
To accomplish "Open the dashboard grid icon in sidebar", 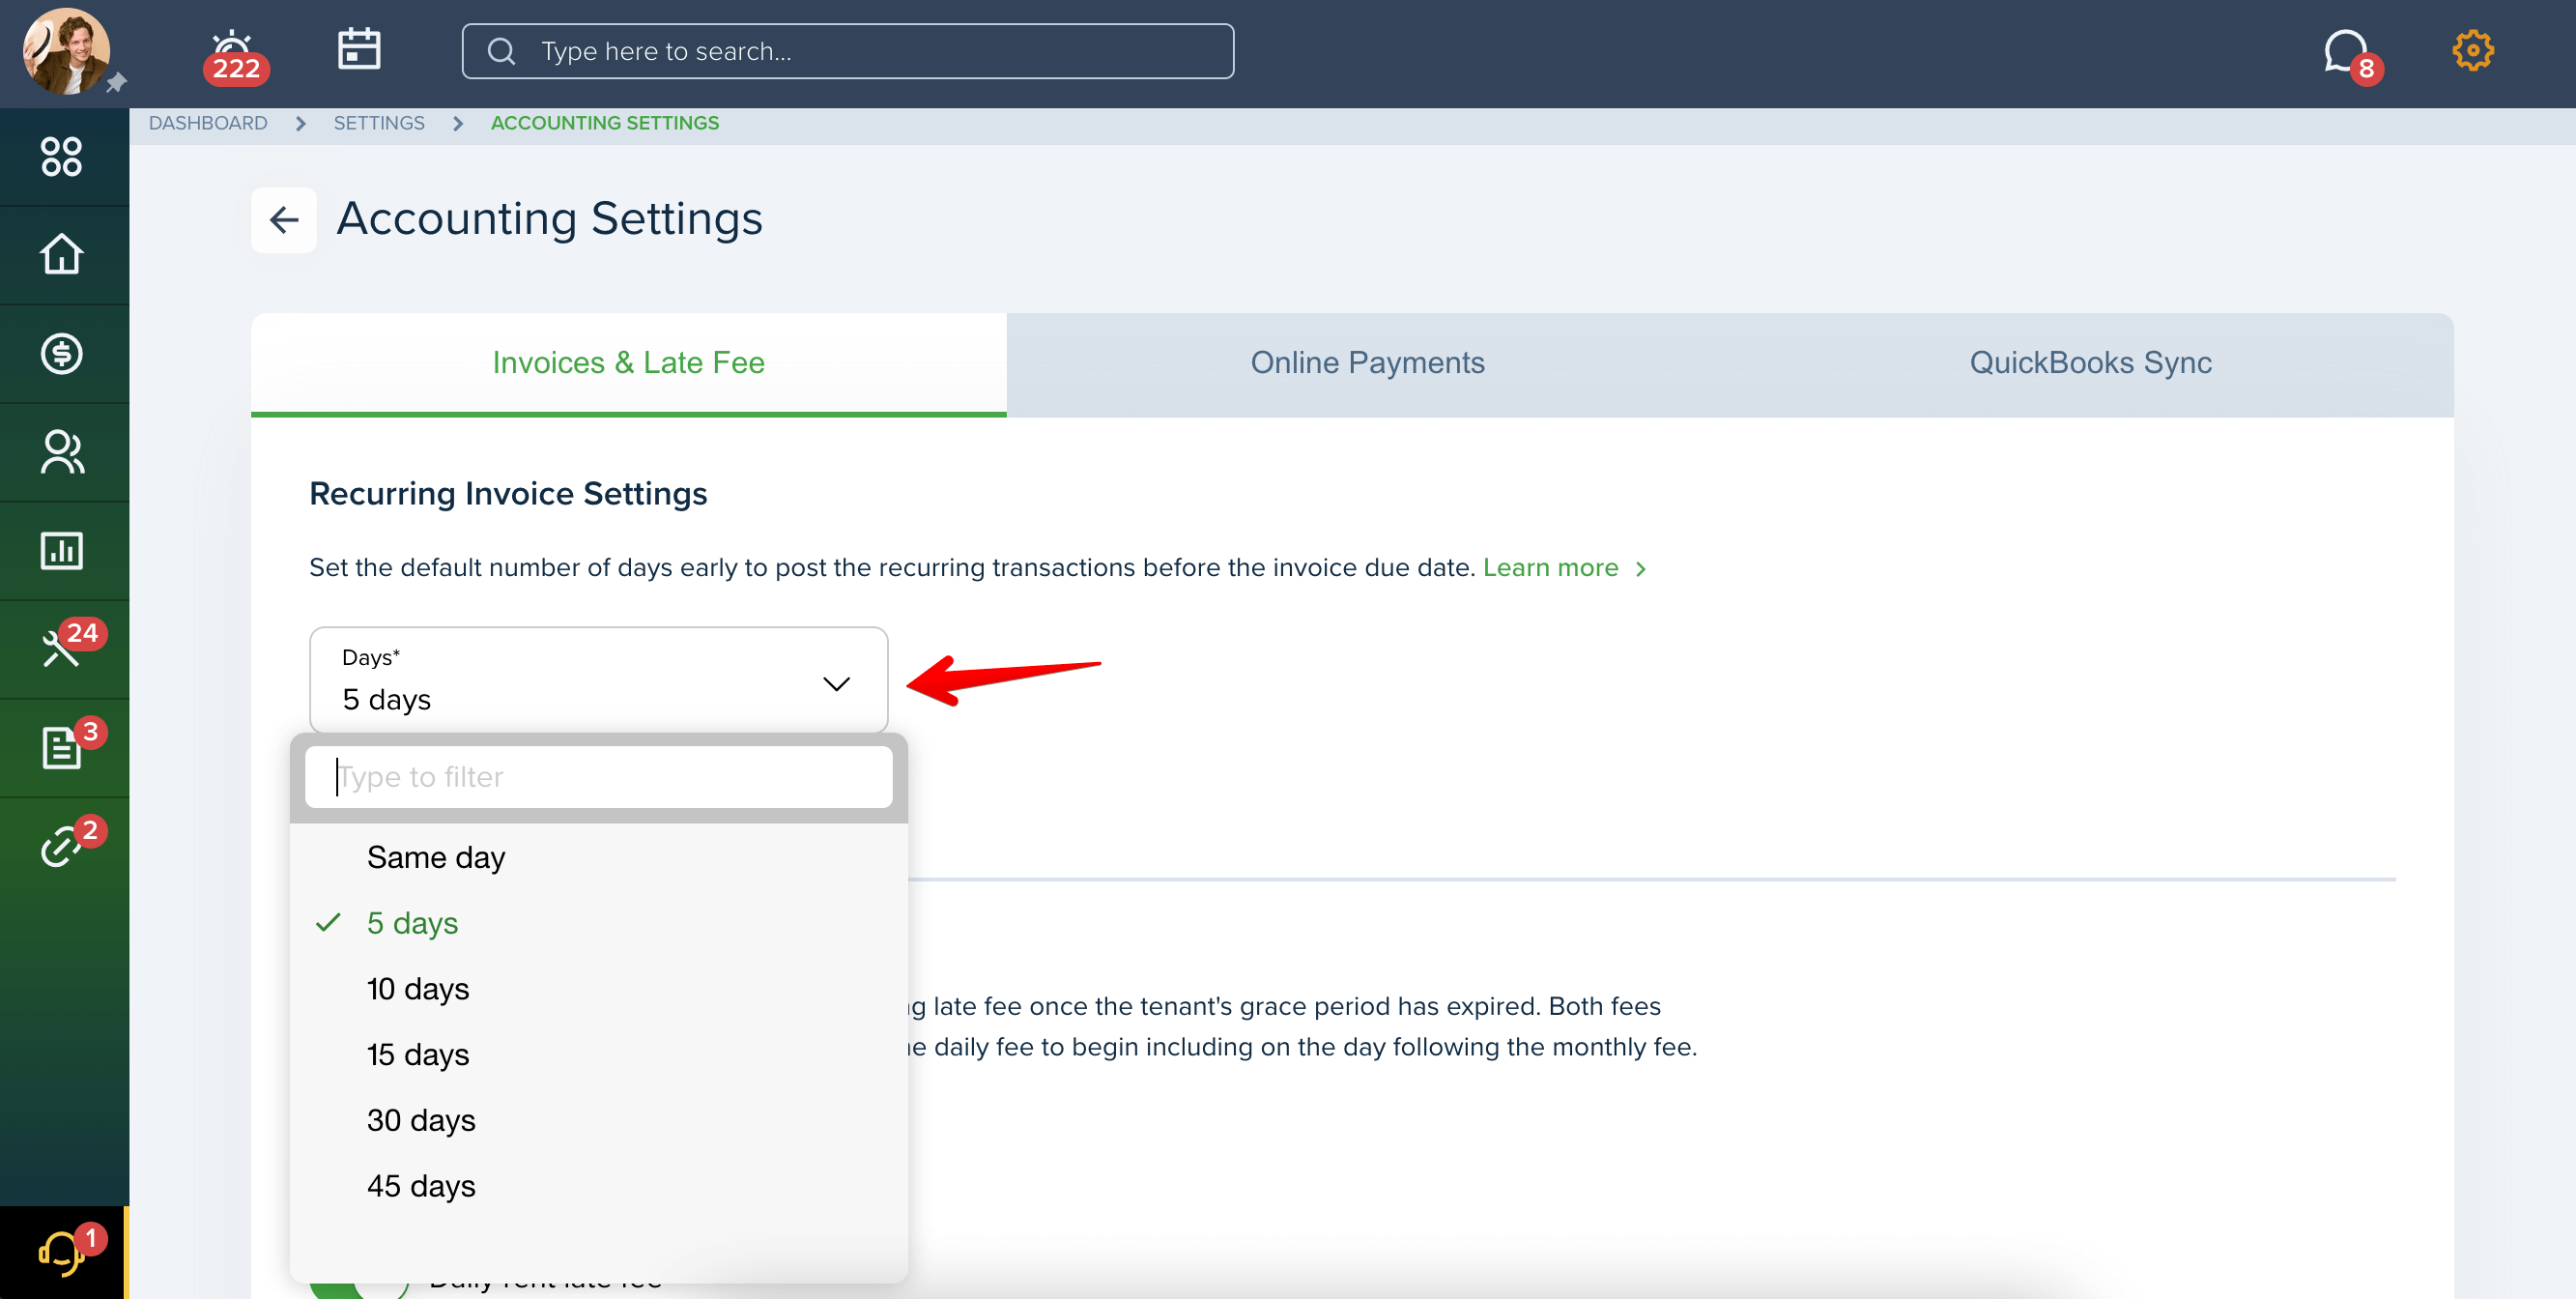I will coord(62,157).
